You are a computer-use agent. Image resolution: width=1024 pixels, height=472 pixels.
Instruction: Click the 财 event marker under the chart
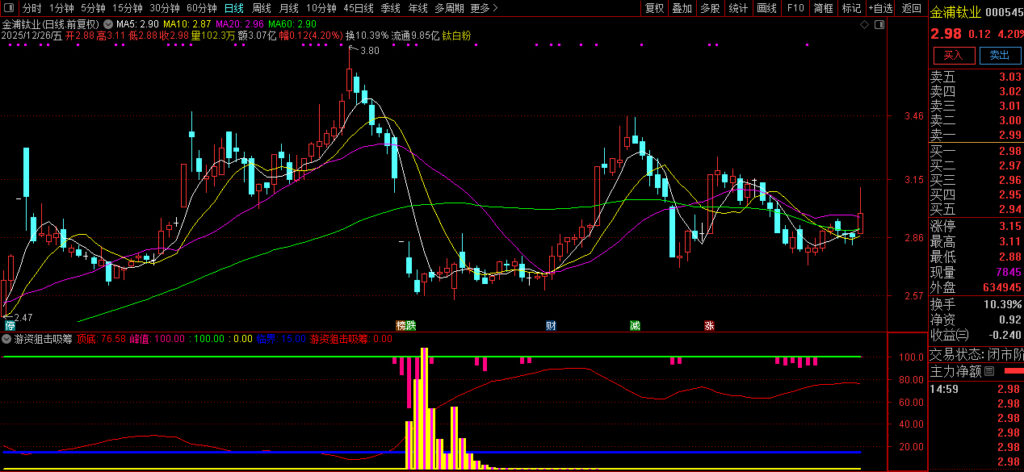pyautogui.click(x=550, y=326)
